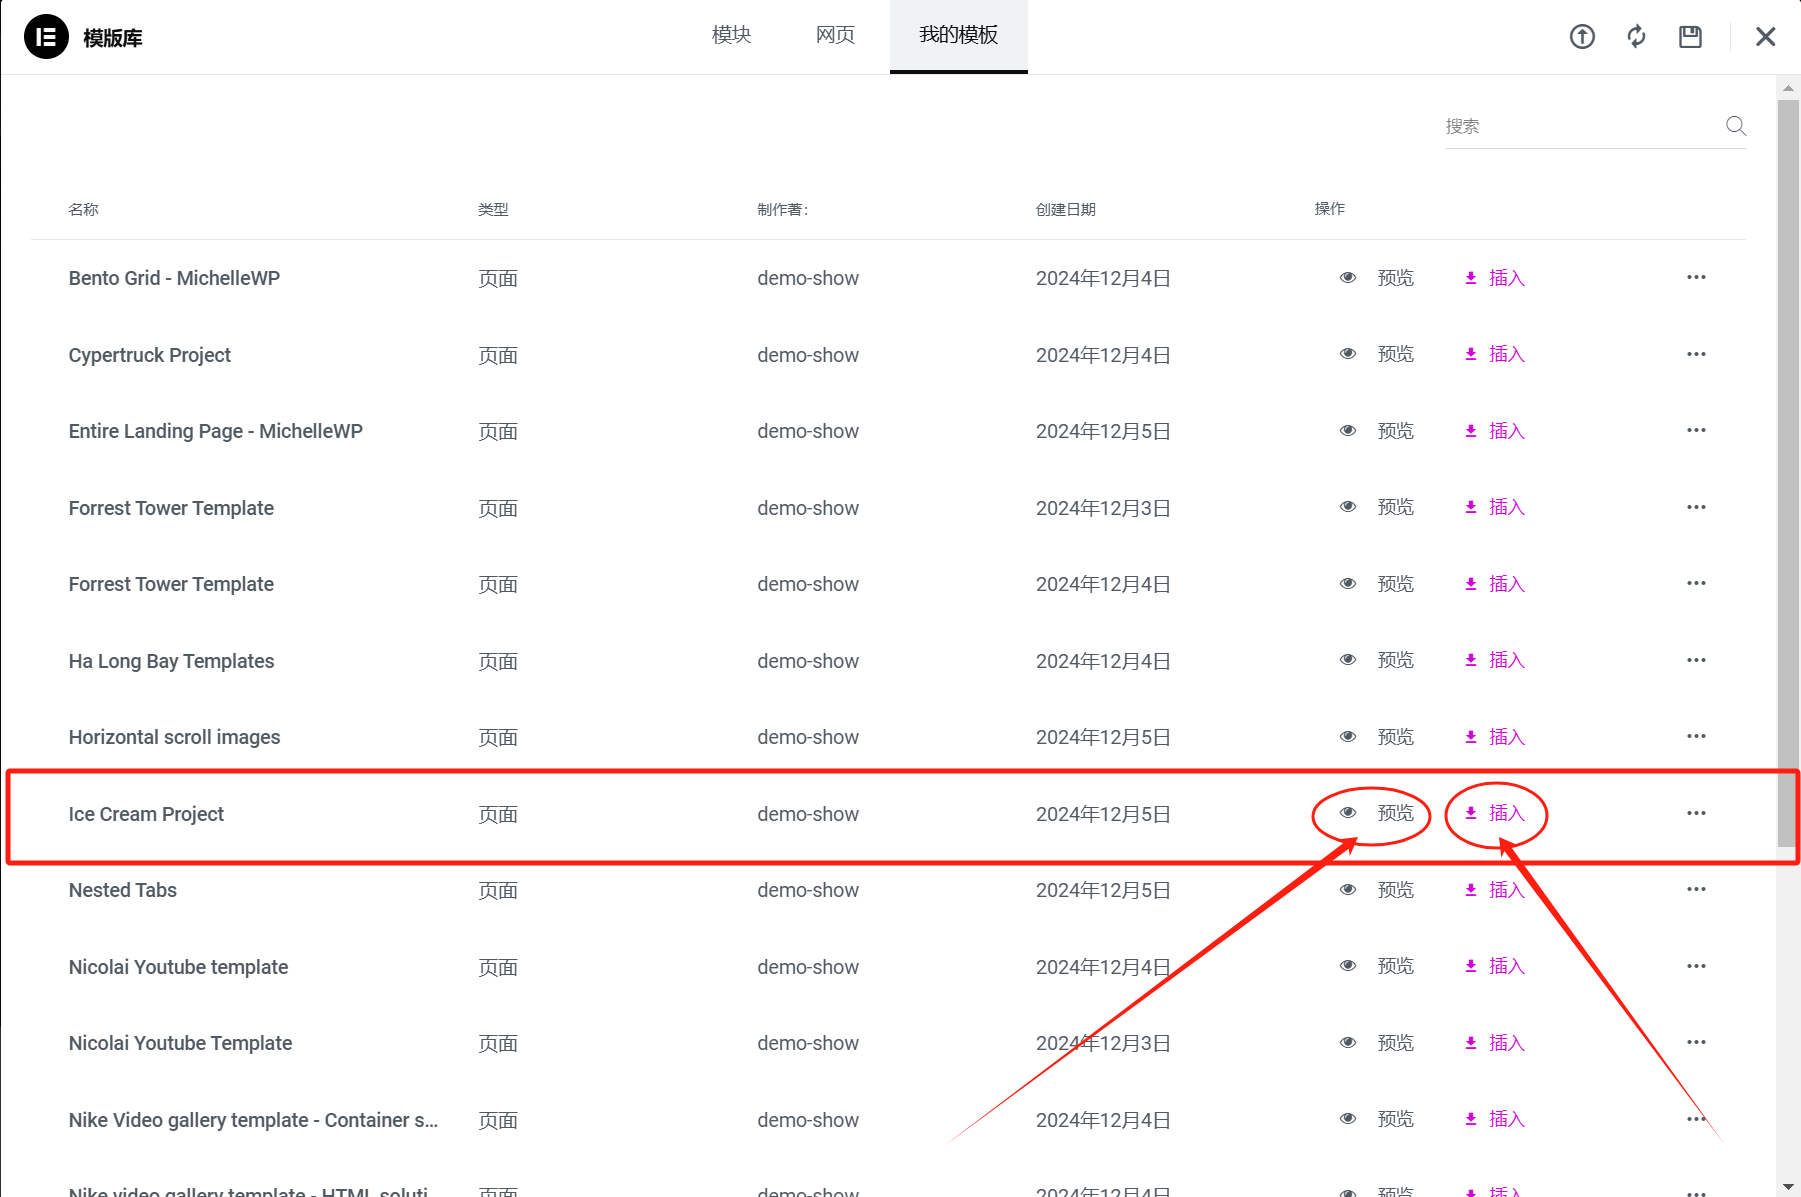
Task: Switch to the 模块 tab
Action: 731,35
